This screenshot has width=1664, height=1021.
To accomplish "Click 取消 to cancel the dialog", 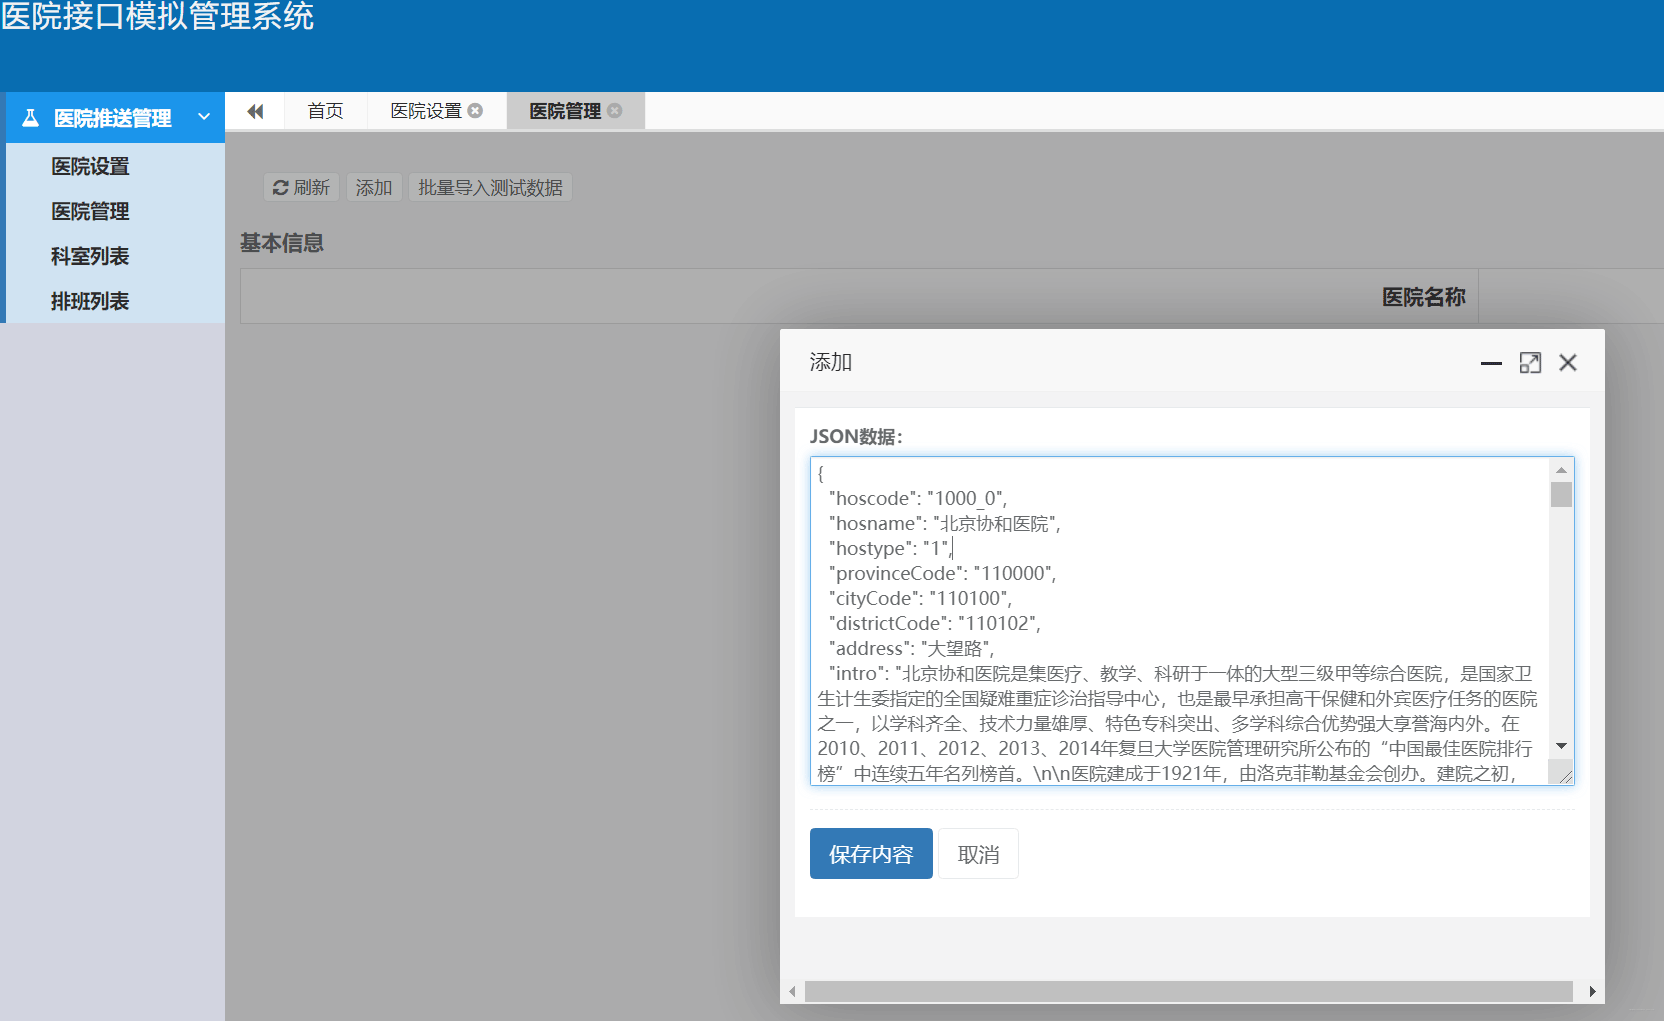I will point(977,853).
